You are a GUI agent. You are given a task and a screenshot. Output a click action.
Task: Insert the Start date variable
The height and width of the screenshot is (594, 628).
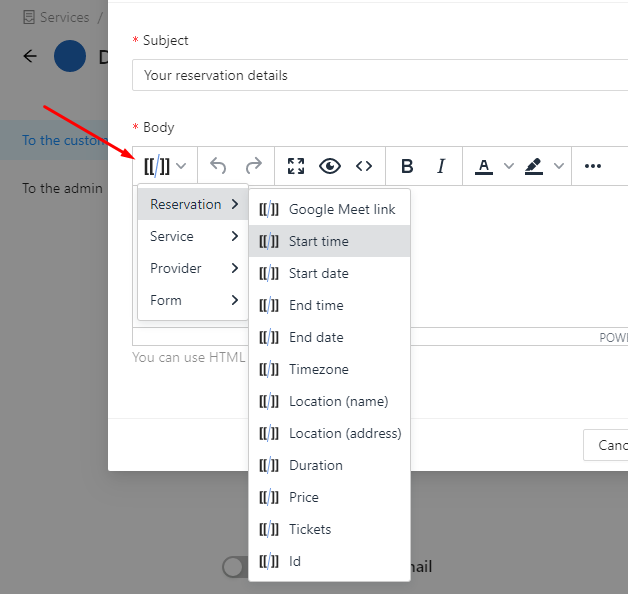coord(329,273)
